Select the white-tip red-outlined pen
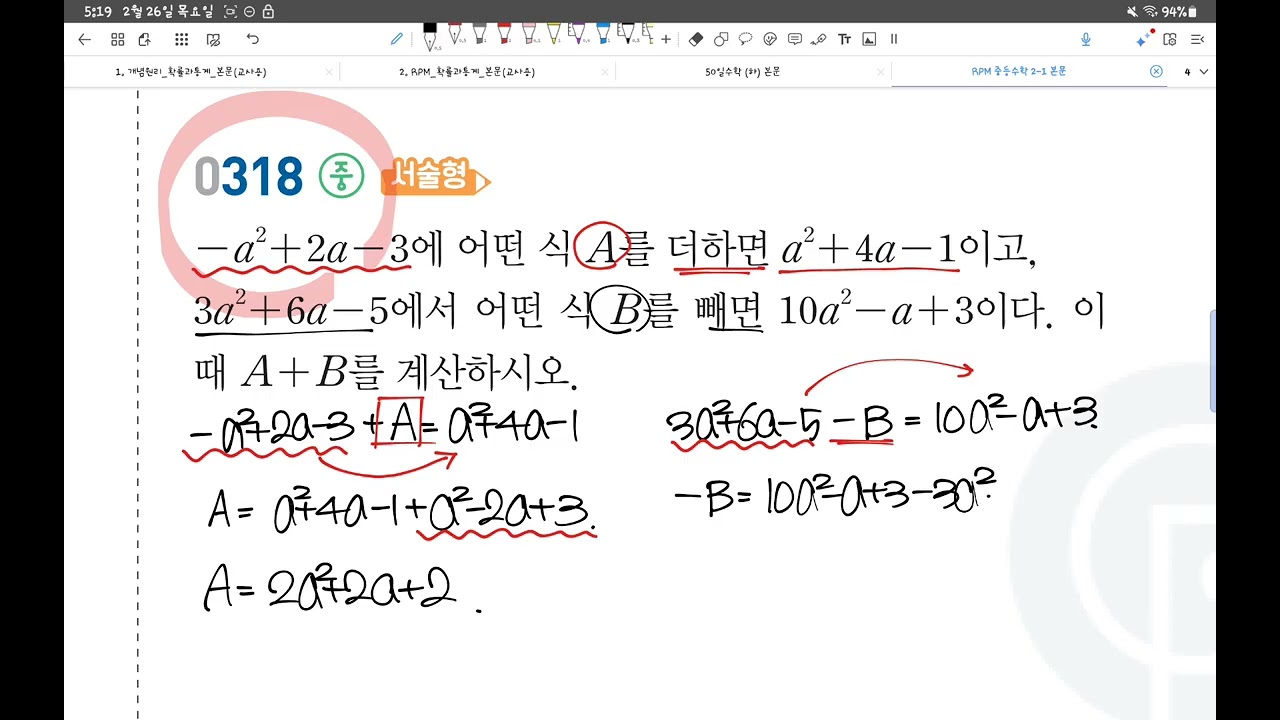 point(455,35)
